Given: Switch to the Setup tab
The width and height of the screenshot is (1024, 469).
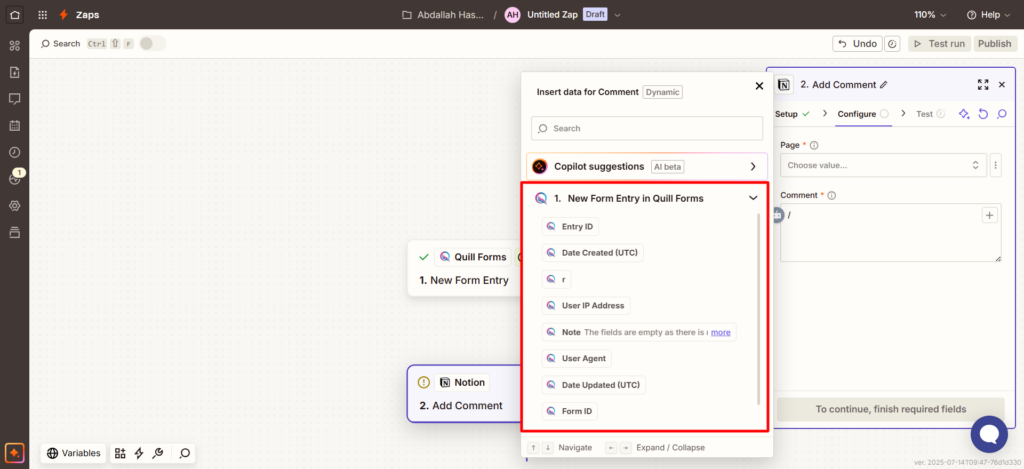Looking at the screenshot, I should coord(792,114).
